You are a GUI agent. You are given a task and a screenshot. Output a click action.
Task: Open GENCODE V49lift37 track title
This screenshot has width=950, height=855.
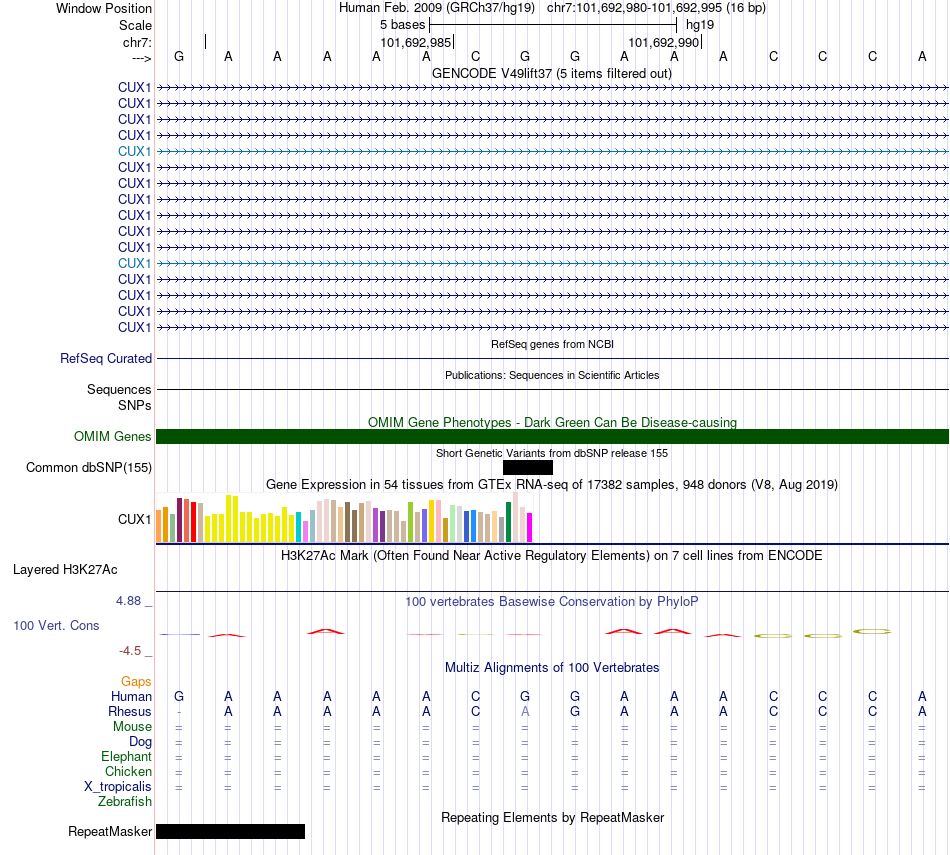tap(551, 73)
